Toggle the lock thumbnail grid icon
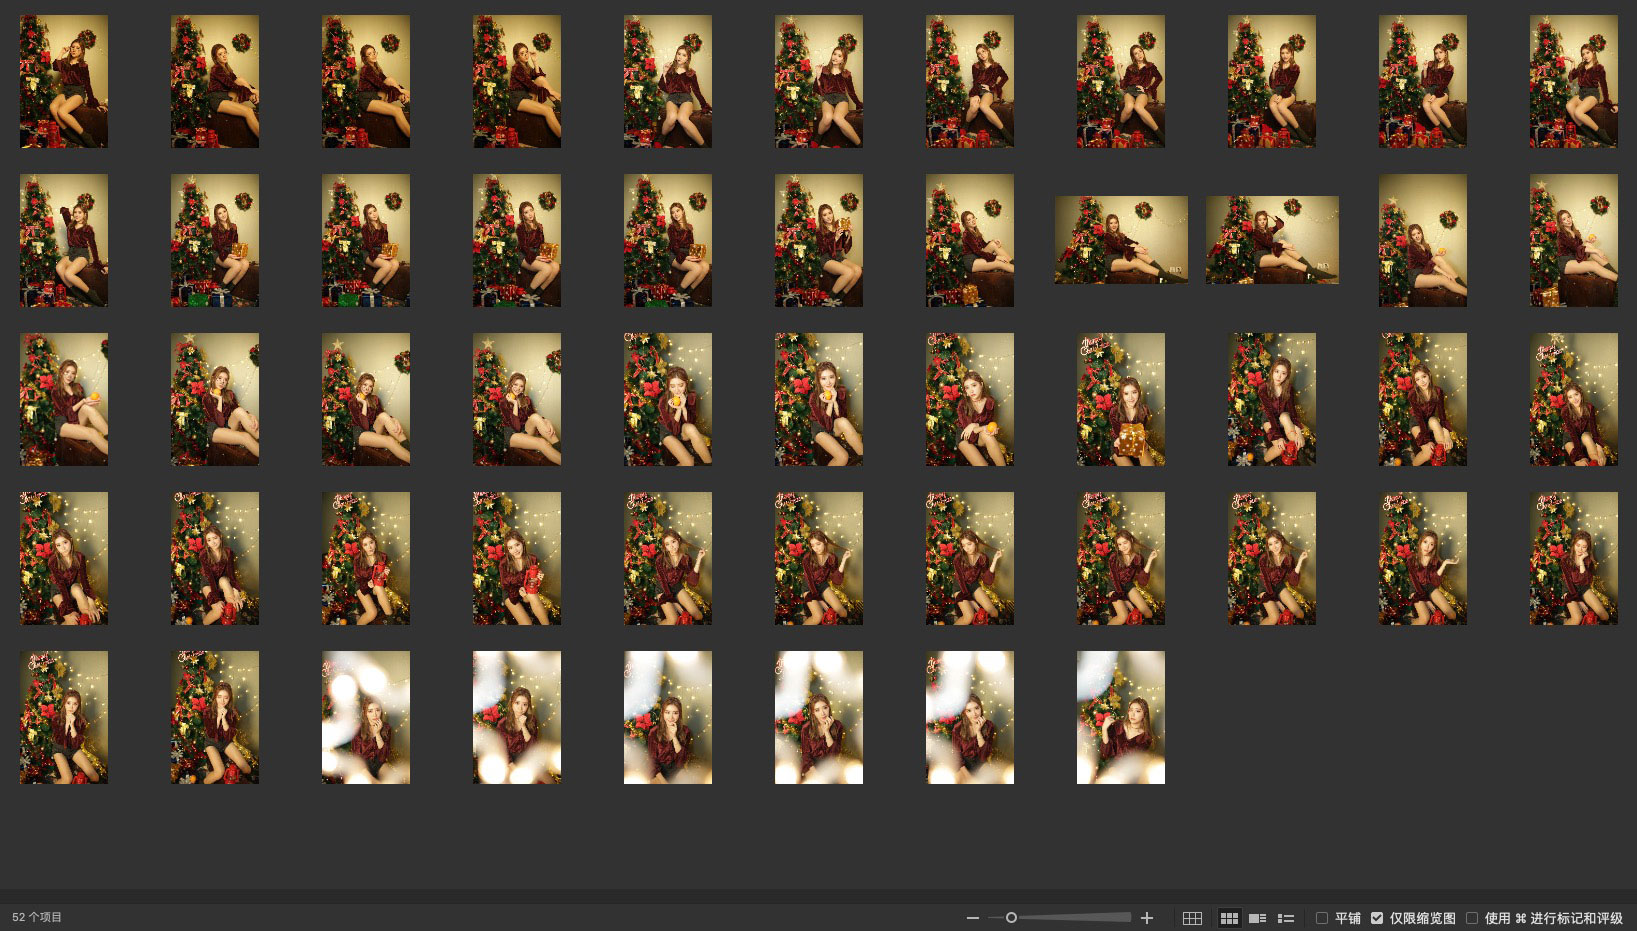 1192,918
